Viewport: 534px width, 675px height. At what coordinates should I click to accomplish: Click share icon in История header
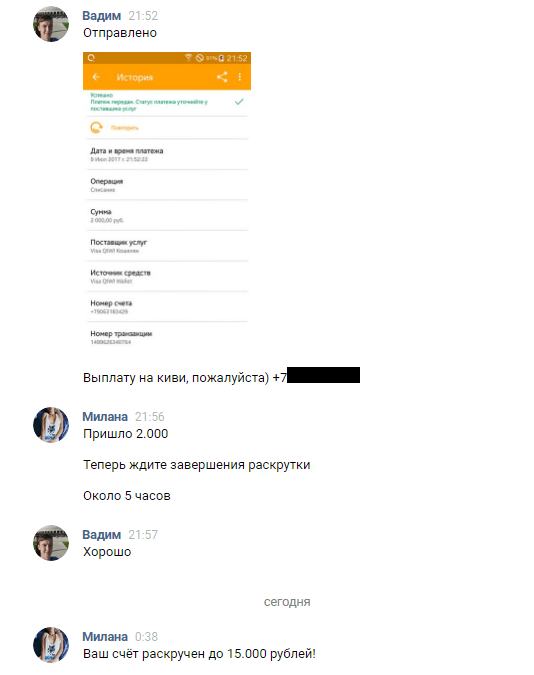(x=222, y=77)
